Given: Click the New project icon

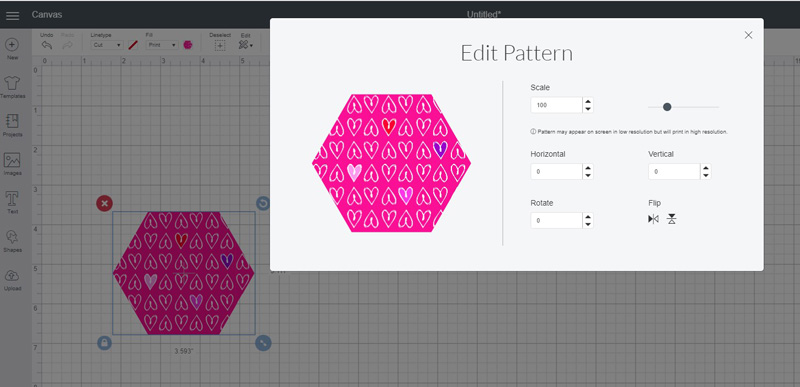Looking at the screenshot, I should pos(12,45).
